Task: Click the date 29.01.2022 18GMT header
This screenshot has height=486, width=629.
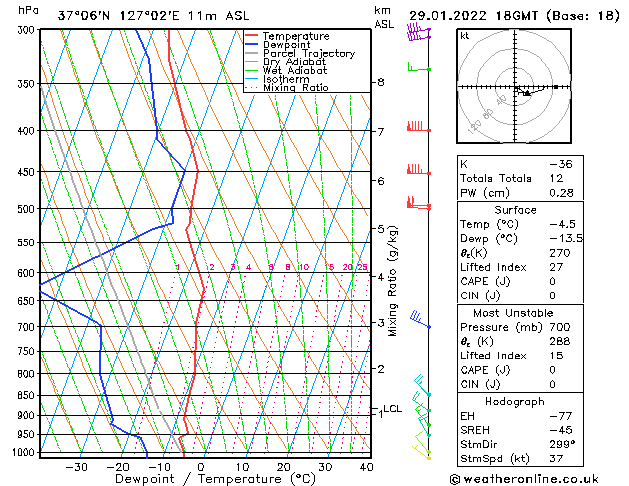Action: click(x=514, y=16)
